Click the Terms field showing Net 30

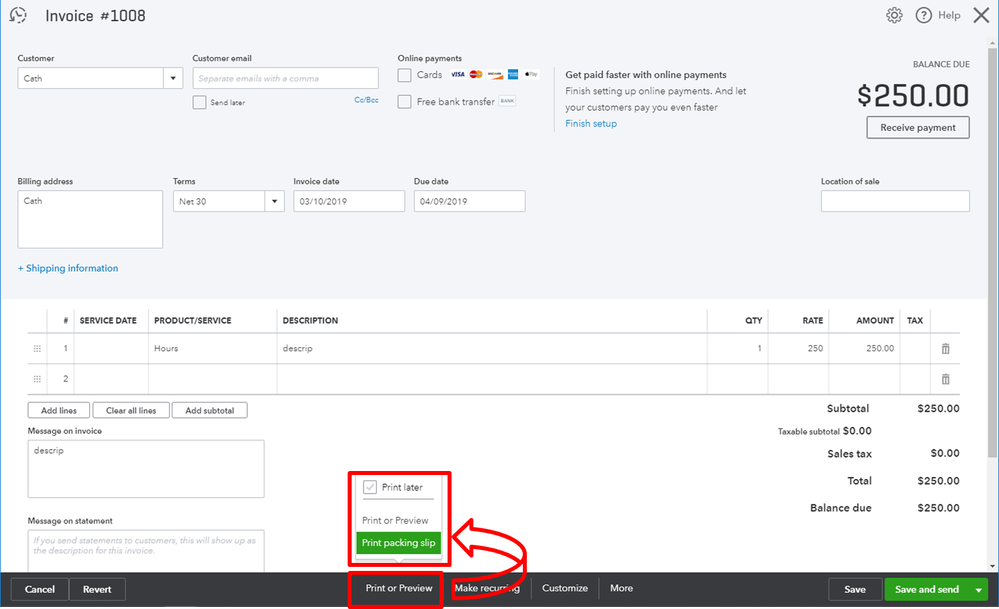tap(219, 201)
